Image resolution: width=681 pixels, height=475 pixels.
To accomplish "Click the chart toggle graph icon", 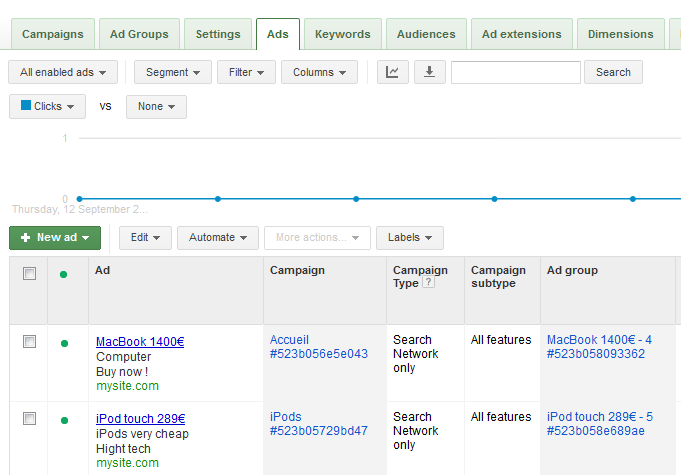I will [x=393, y=72].
